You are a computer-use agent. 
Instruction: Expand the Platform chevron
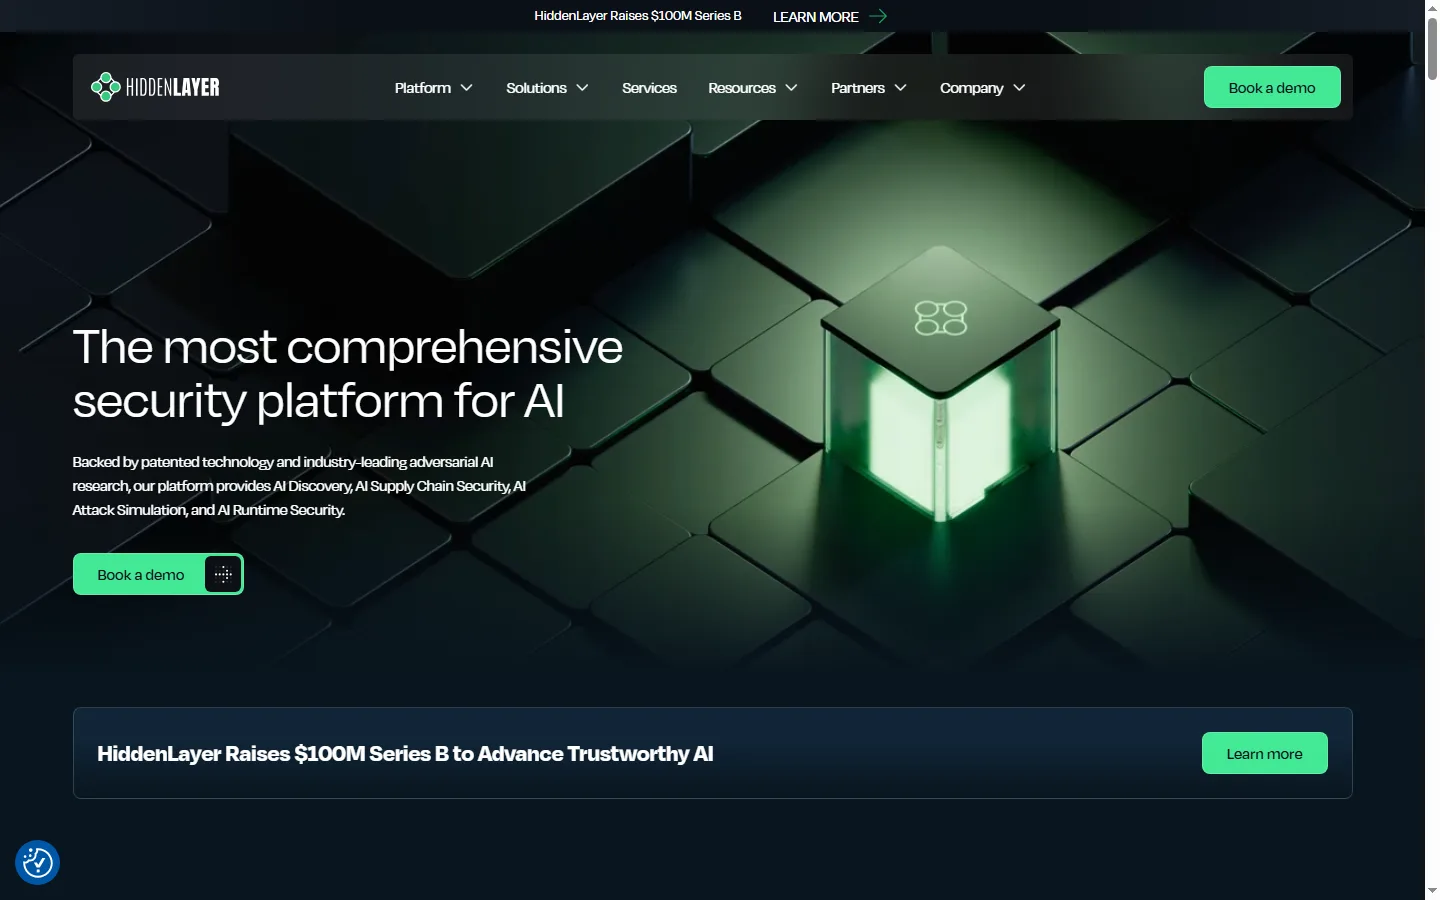click(x=466, y=88)
